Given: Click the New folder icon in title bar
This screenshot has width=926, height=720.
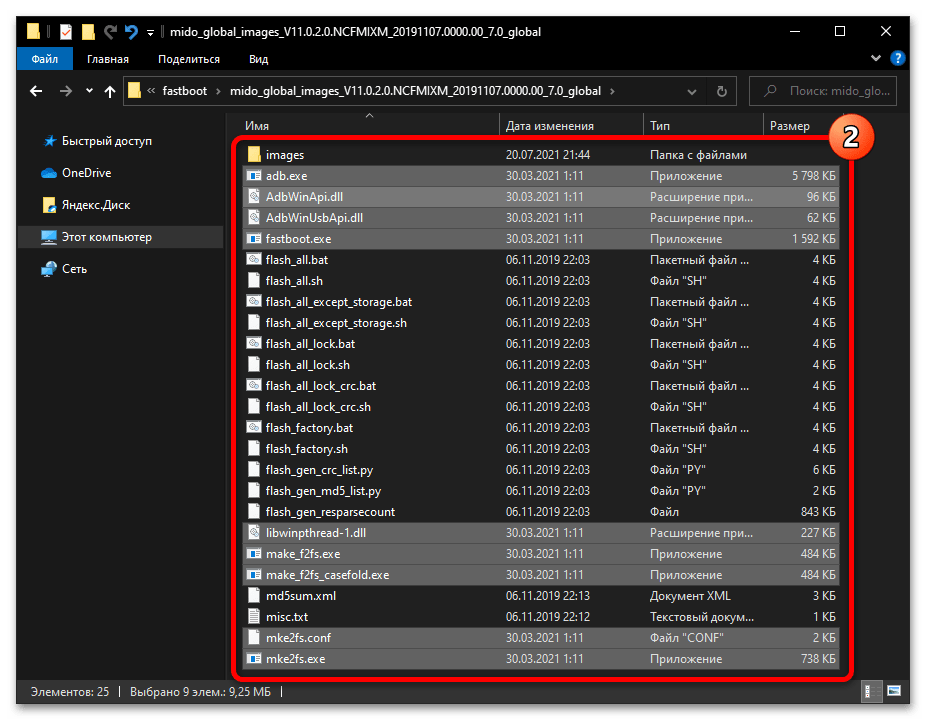Looking at the screenshot, I should (x=88, y=31).
